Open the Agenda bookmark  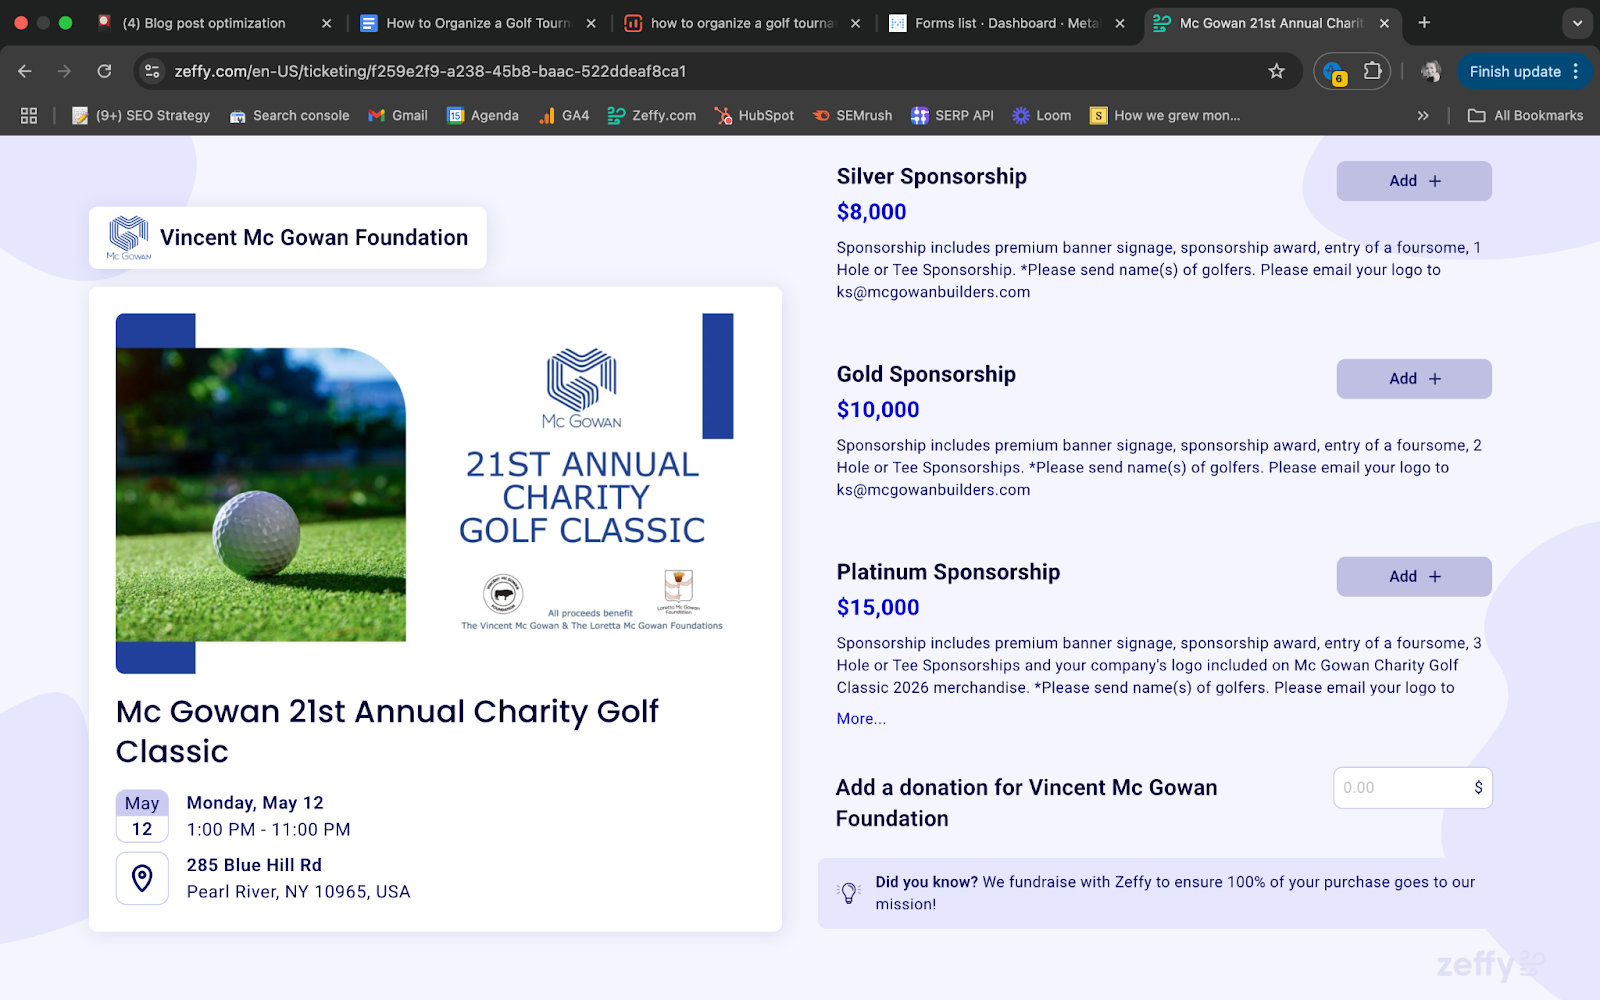tap(483, 116)
